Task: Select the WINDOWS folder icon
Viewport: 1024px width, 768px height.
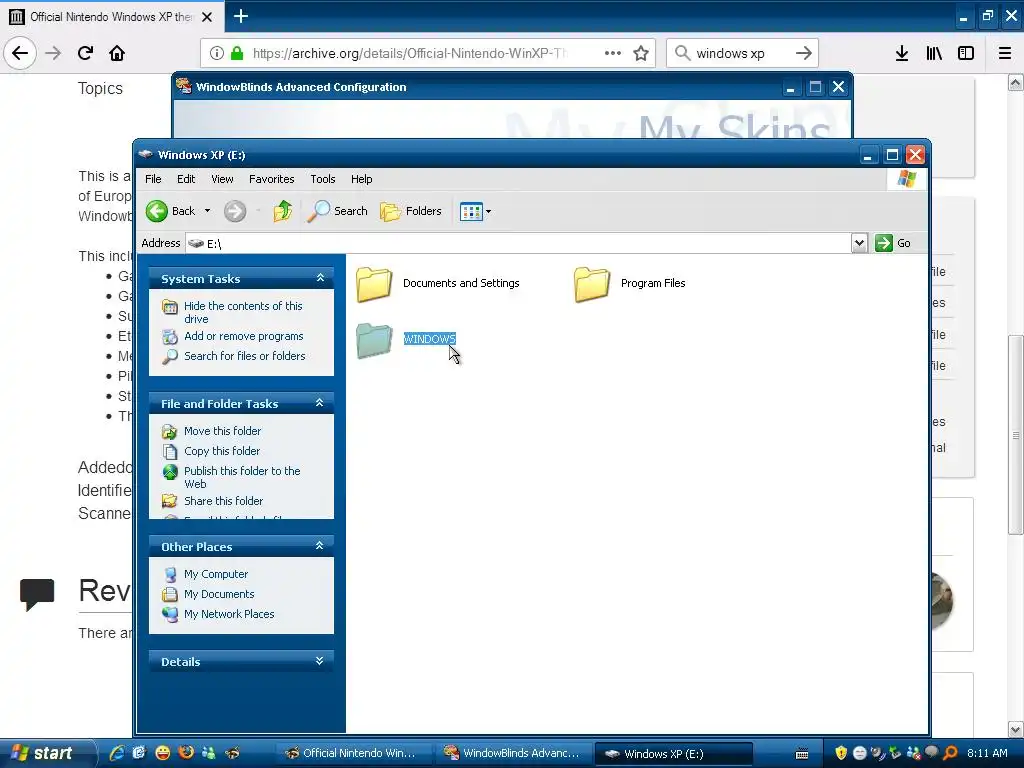Action: click(x=374, y=340)
